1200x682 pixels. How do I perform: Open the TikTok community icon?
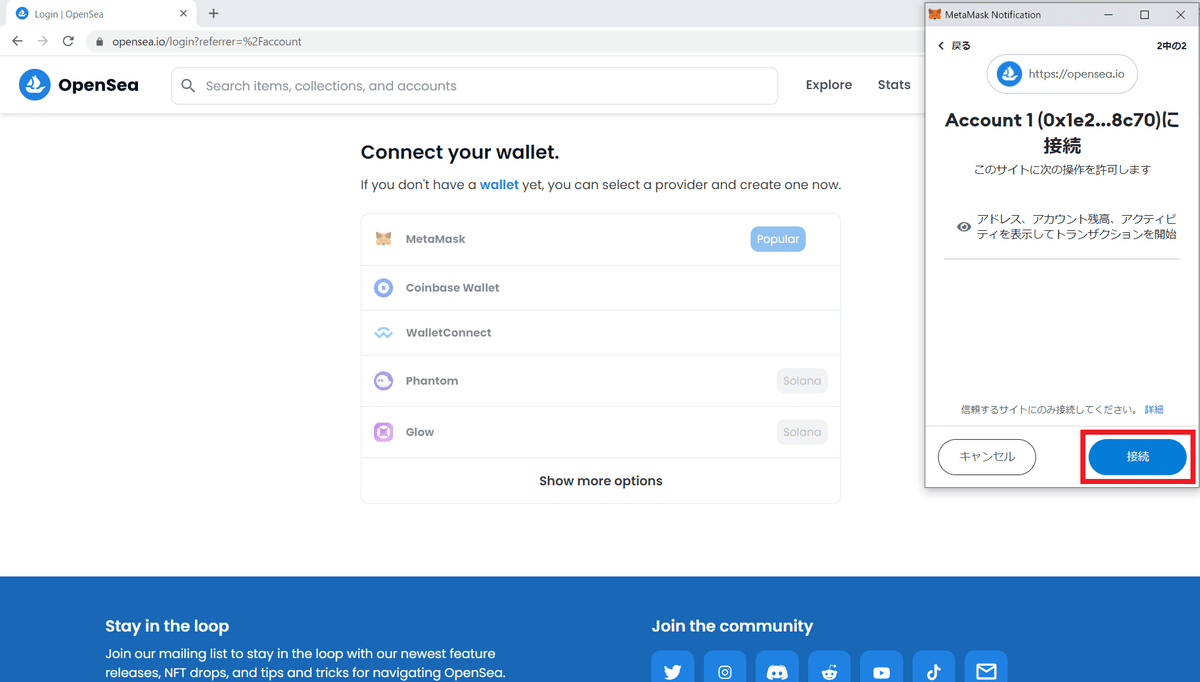(934, 671)
